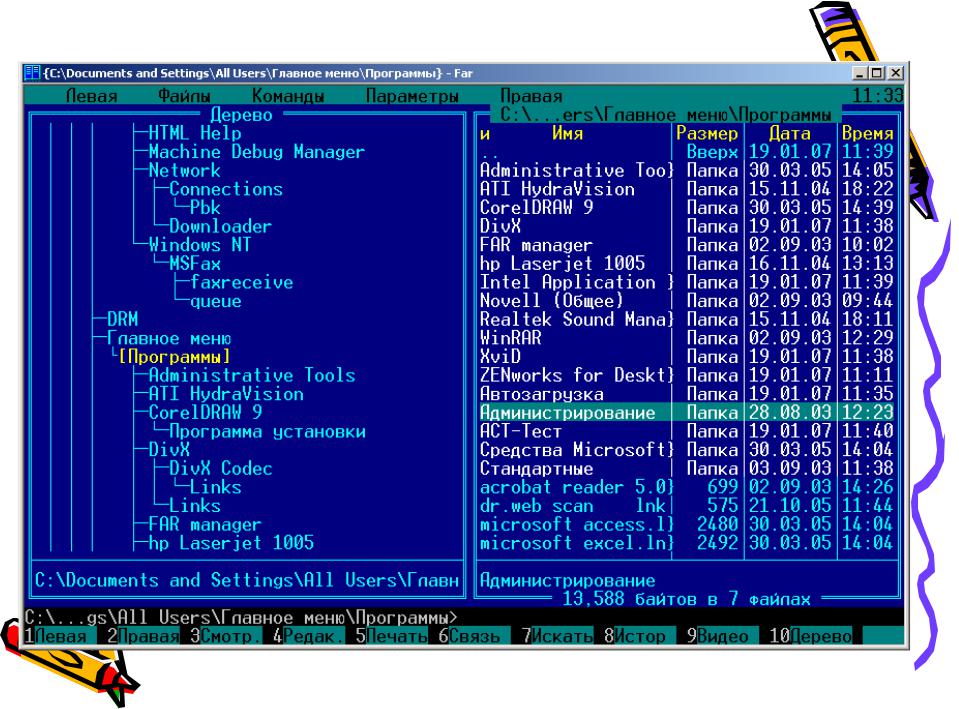Select the Network folder in the tree
Image resolution: width=959 pixels, height=709 pixels.
point(184,171)
